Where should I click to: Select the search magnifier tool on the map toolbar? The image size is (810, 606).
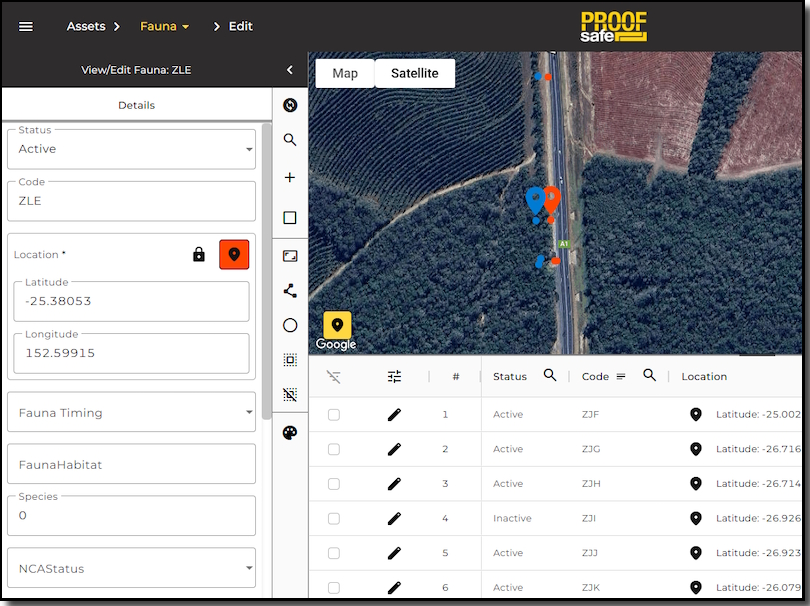[290, 140]
